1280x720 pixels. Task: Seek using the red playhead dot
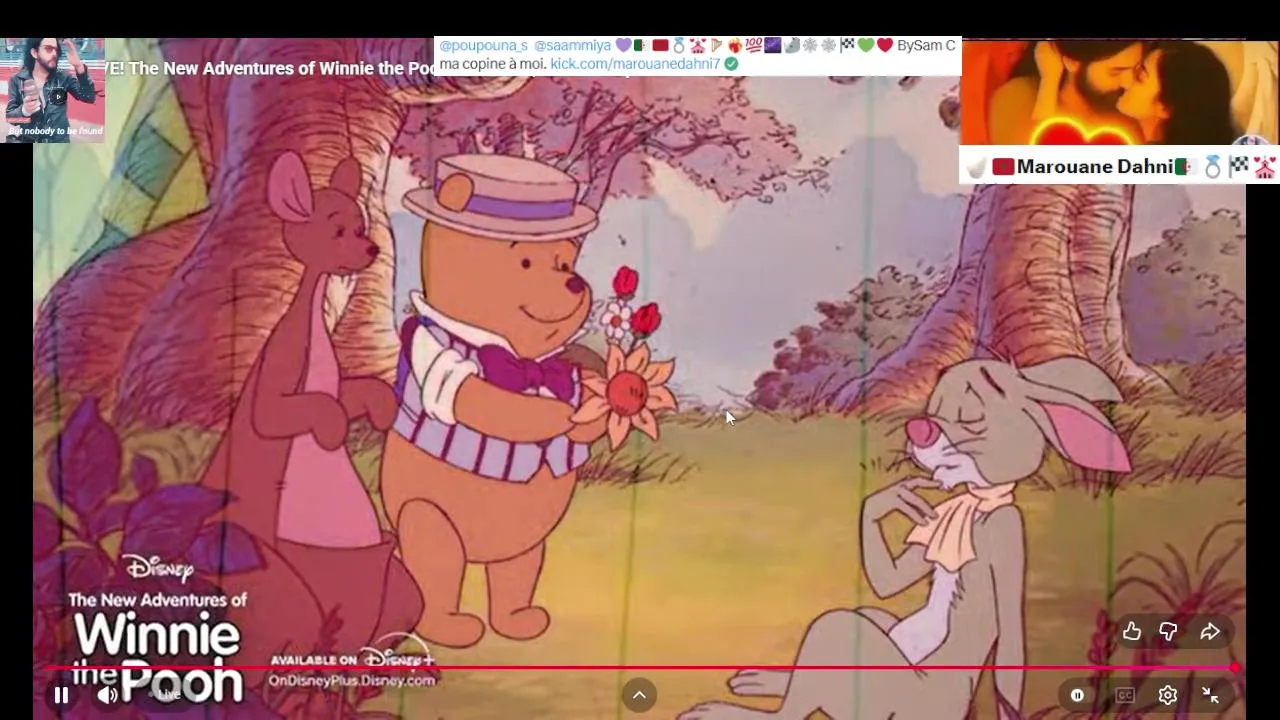[1236, 667]
